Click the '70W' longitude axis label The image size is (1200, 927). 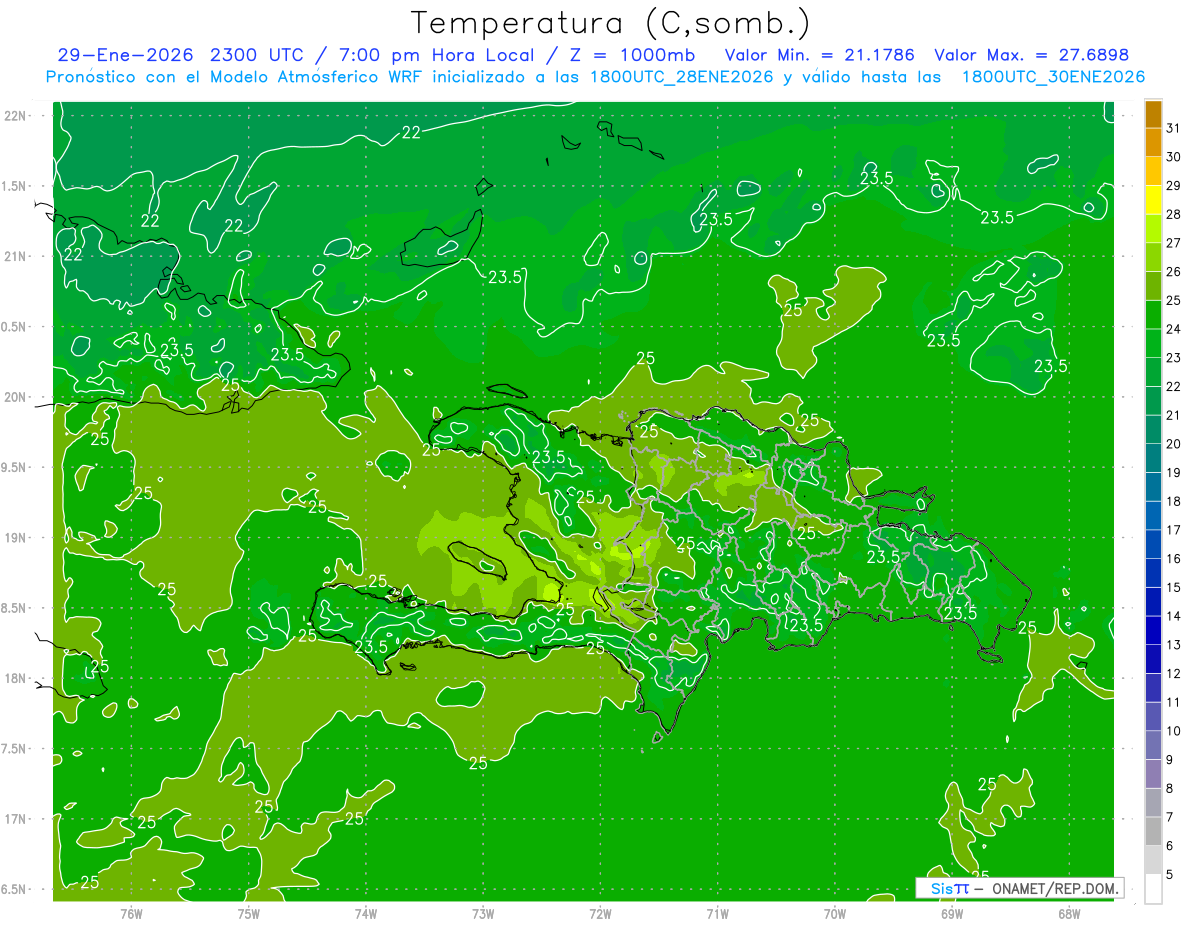835,913
